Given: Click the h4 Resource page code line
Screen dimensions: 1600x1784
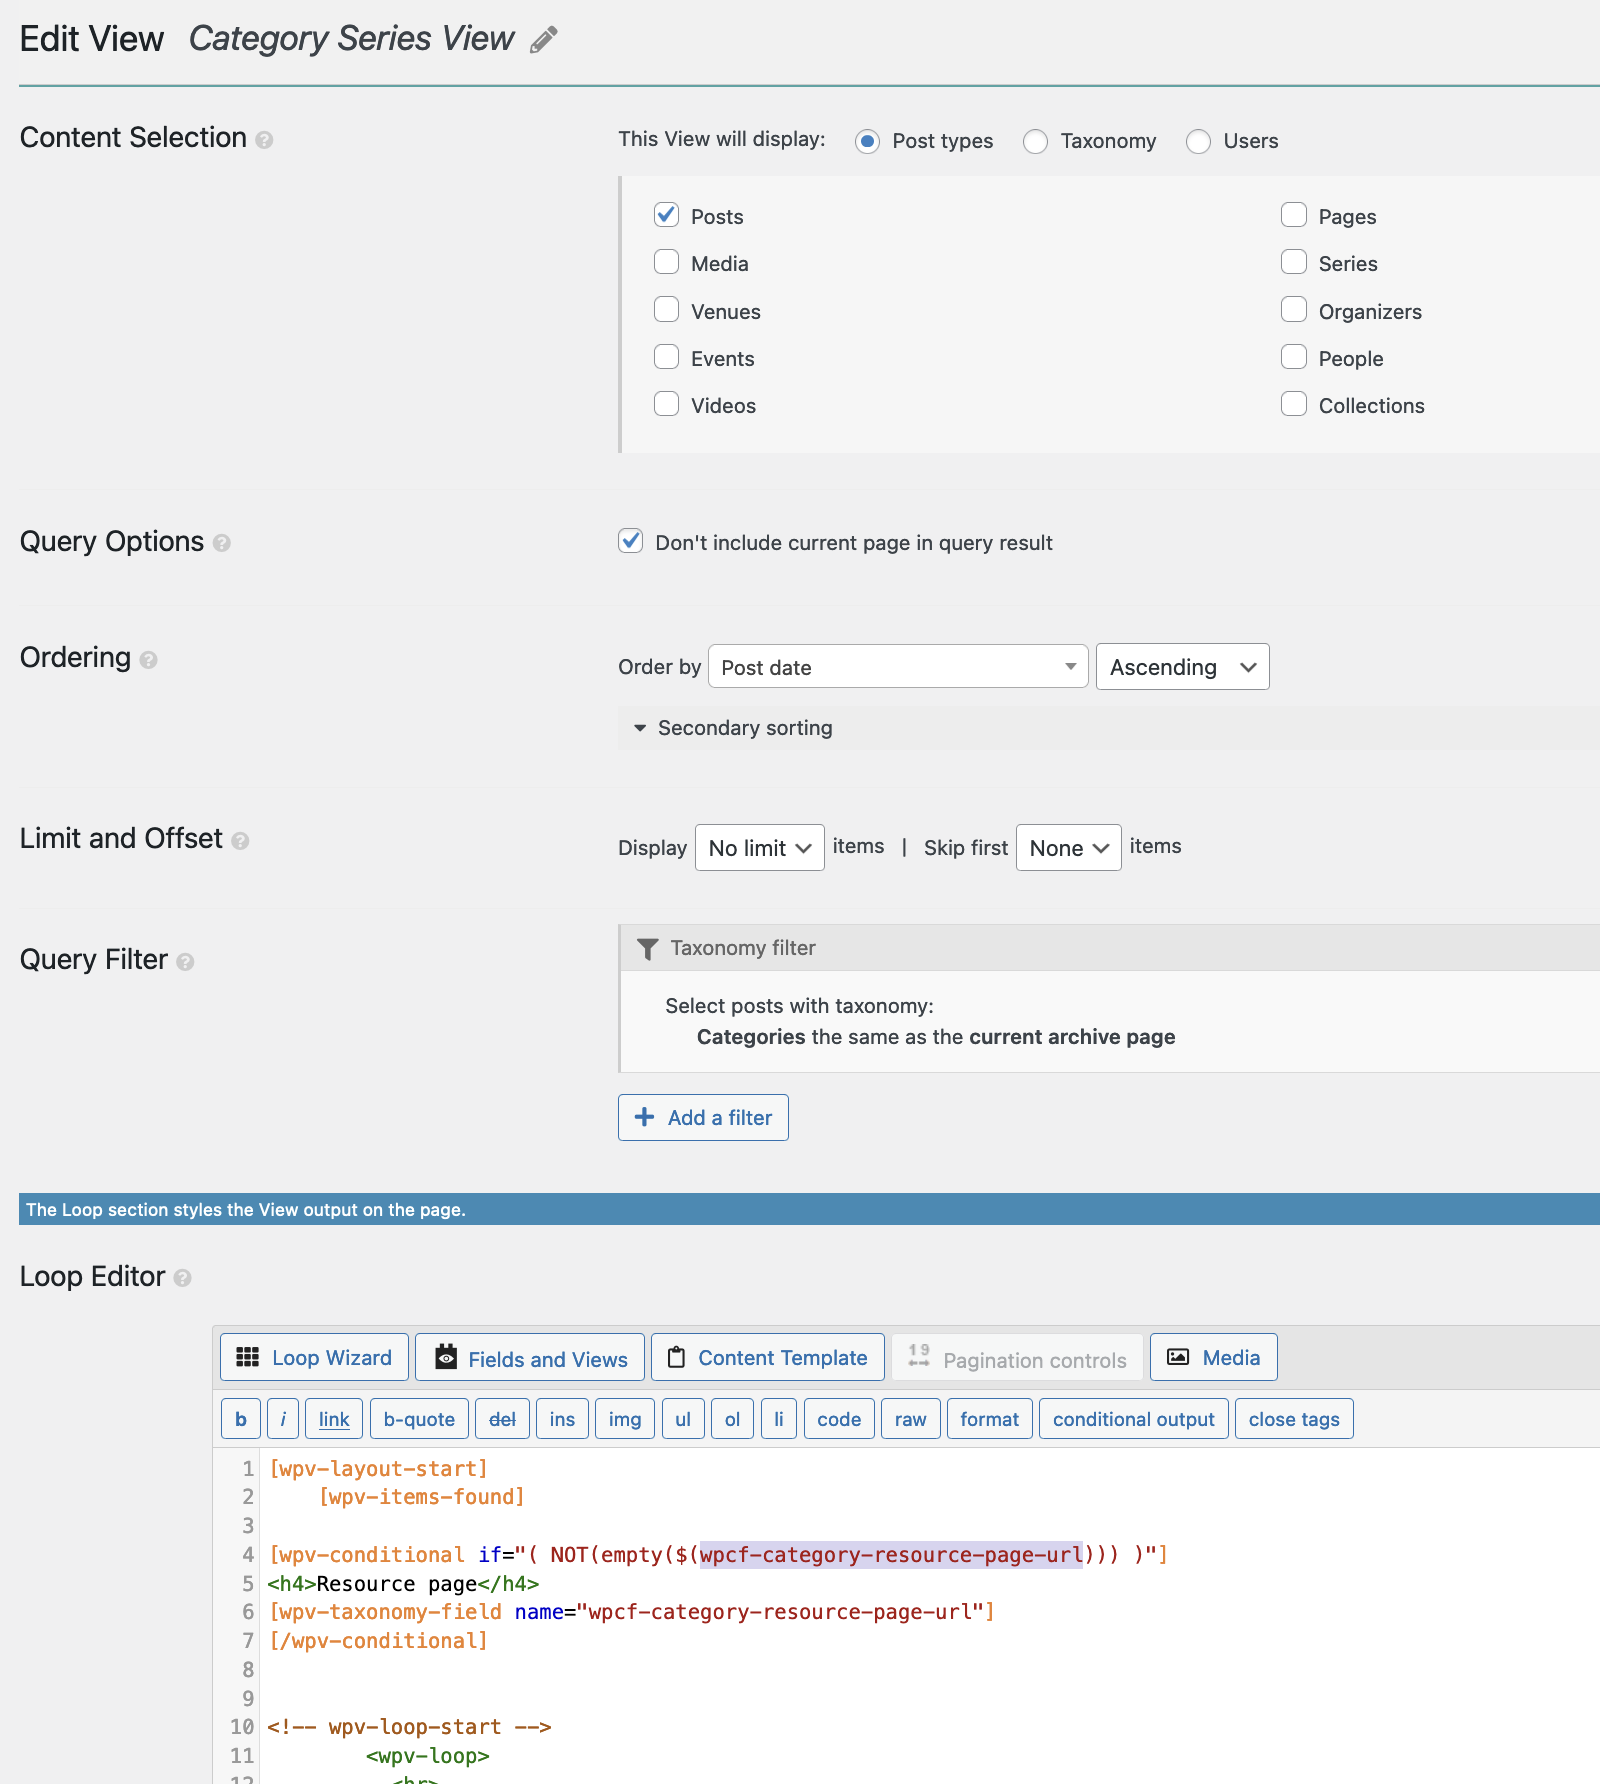Looking at the screenshot, I should 404,1584.
